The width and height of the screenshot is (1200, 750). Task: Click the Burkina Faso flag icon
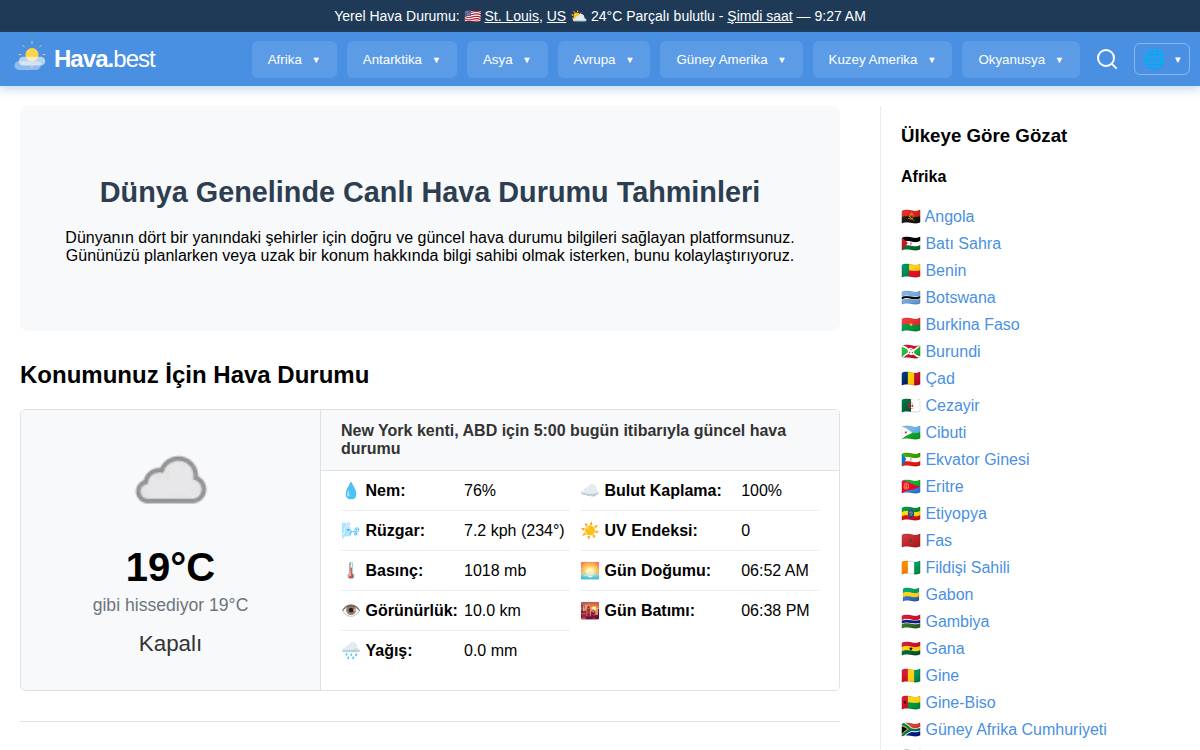tap(910, 325)
